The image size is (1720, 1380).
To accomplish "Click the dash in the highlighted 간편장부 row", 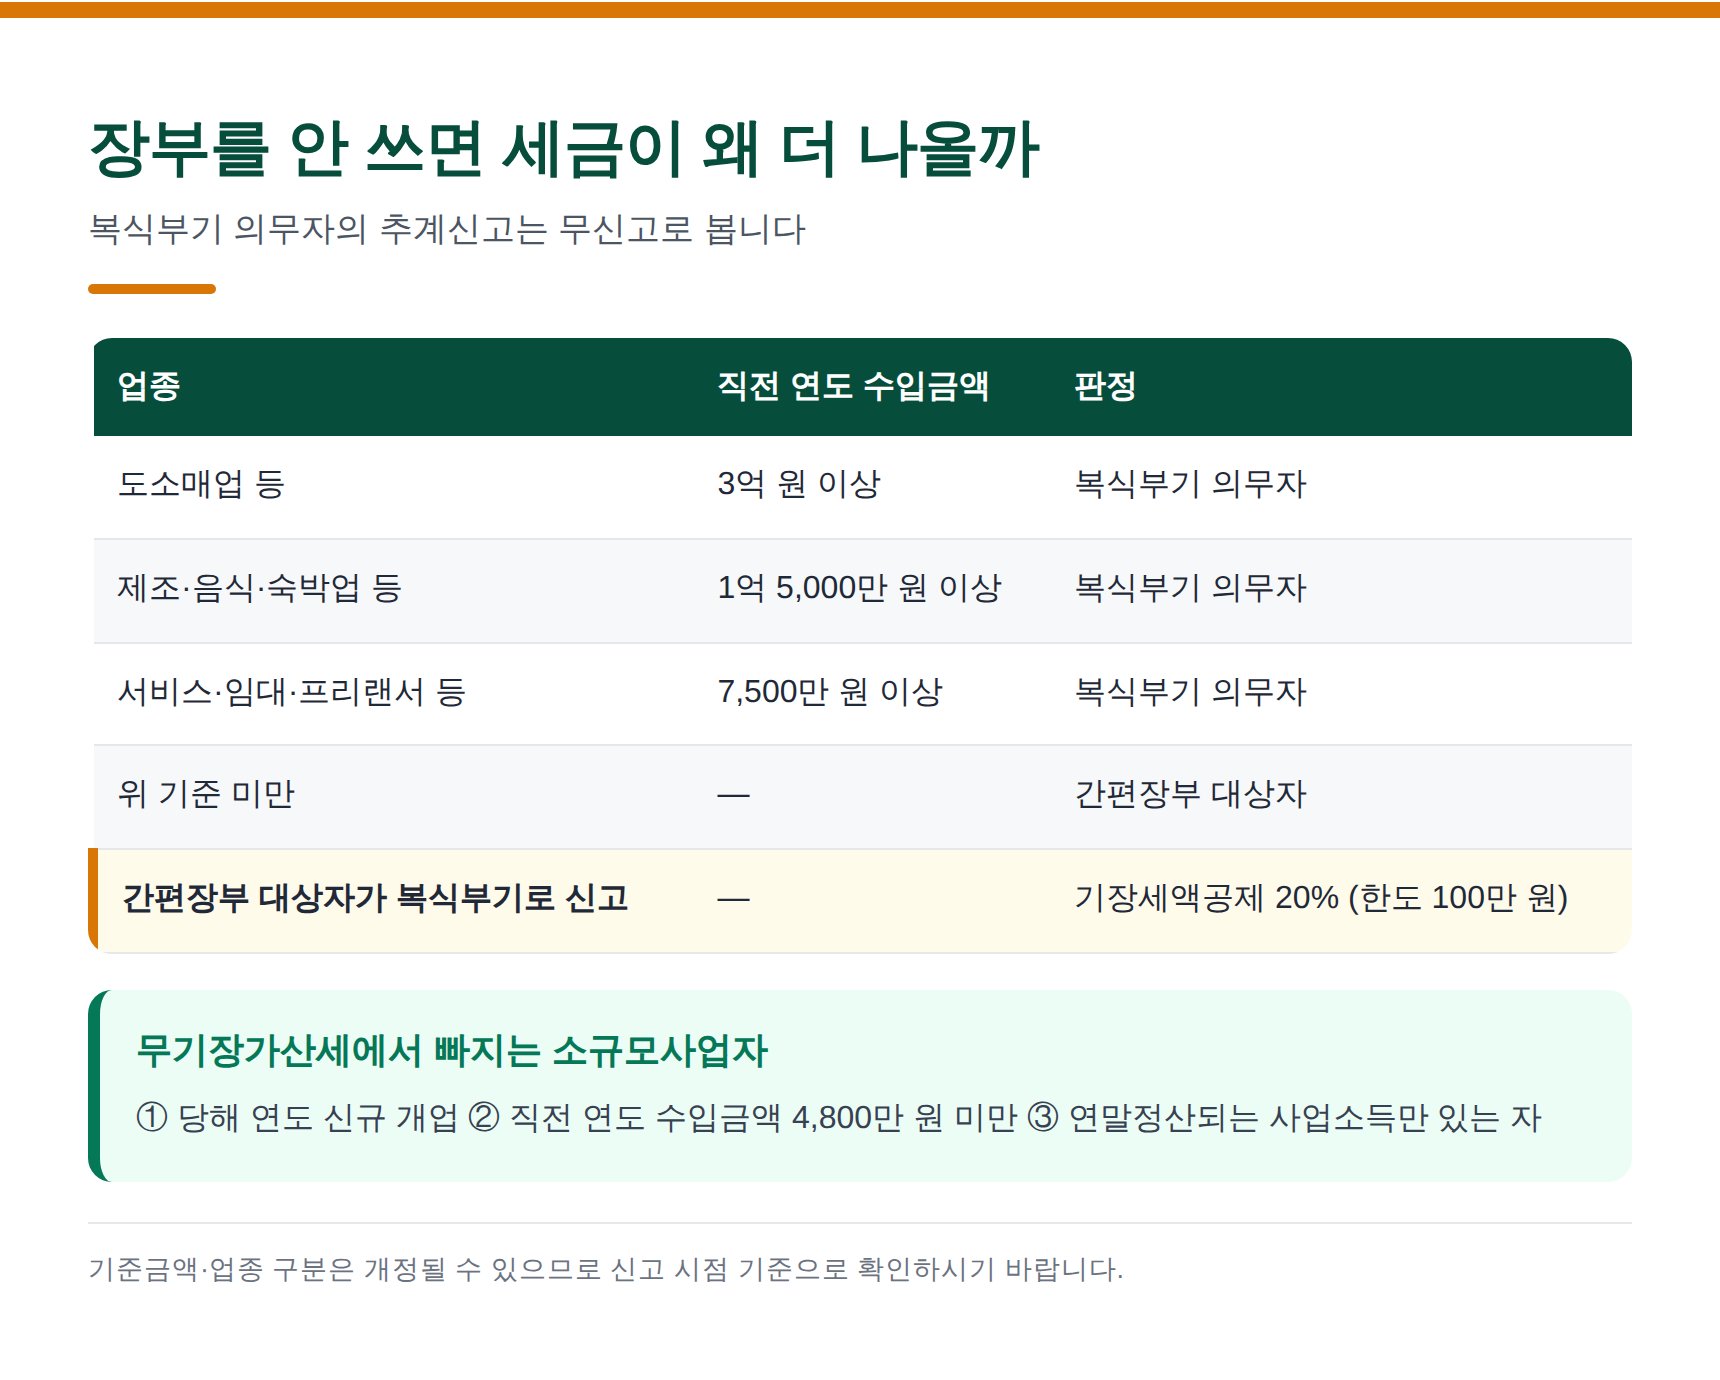I will pos(733,900).
